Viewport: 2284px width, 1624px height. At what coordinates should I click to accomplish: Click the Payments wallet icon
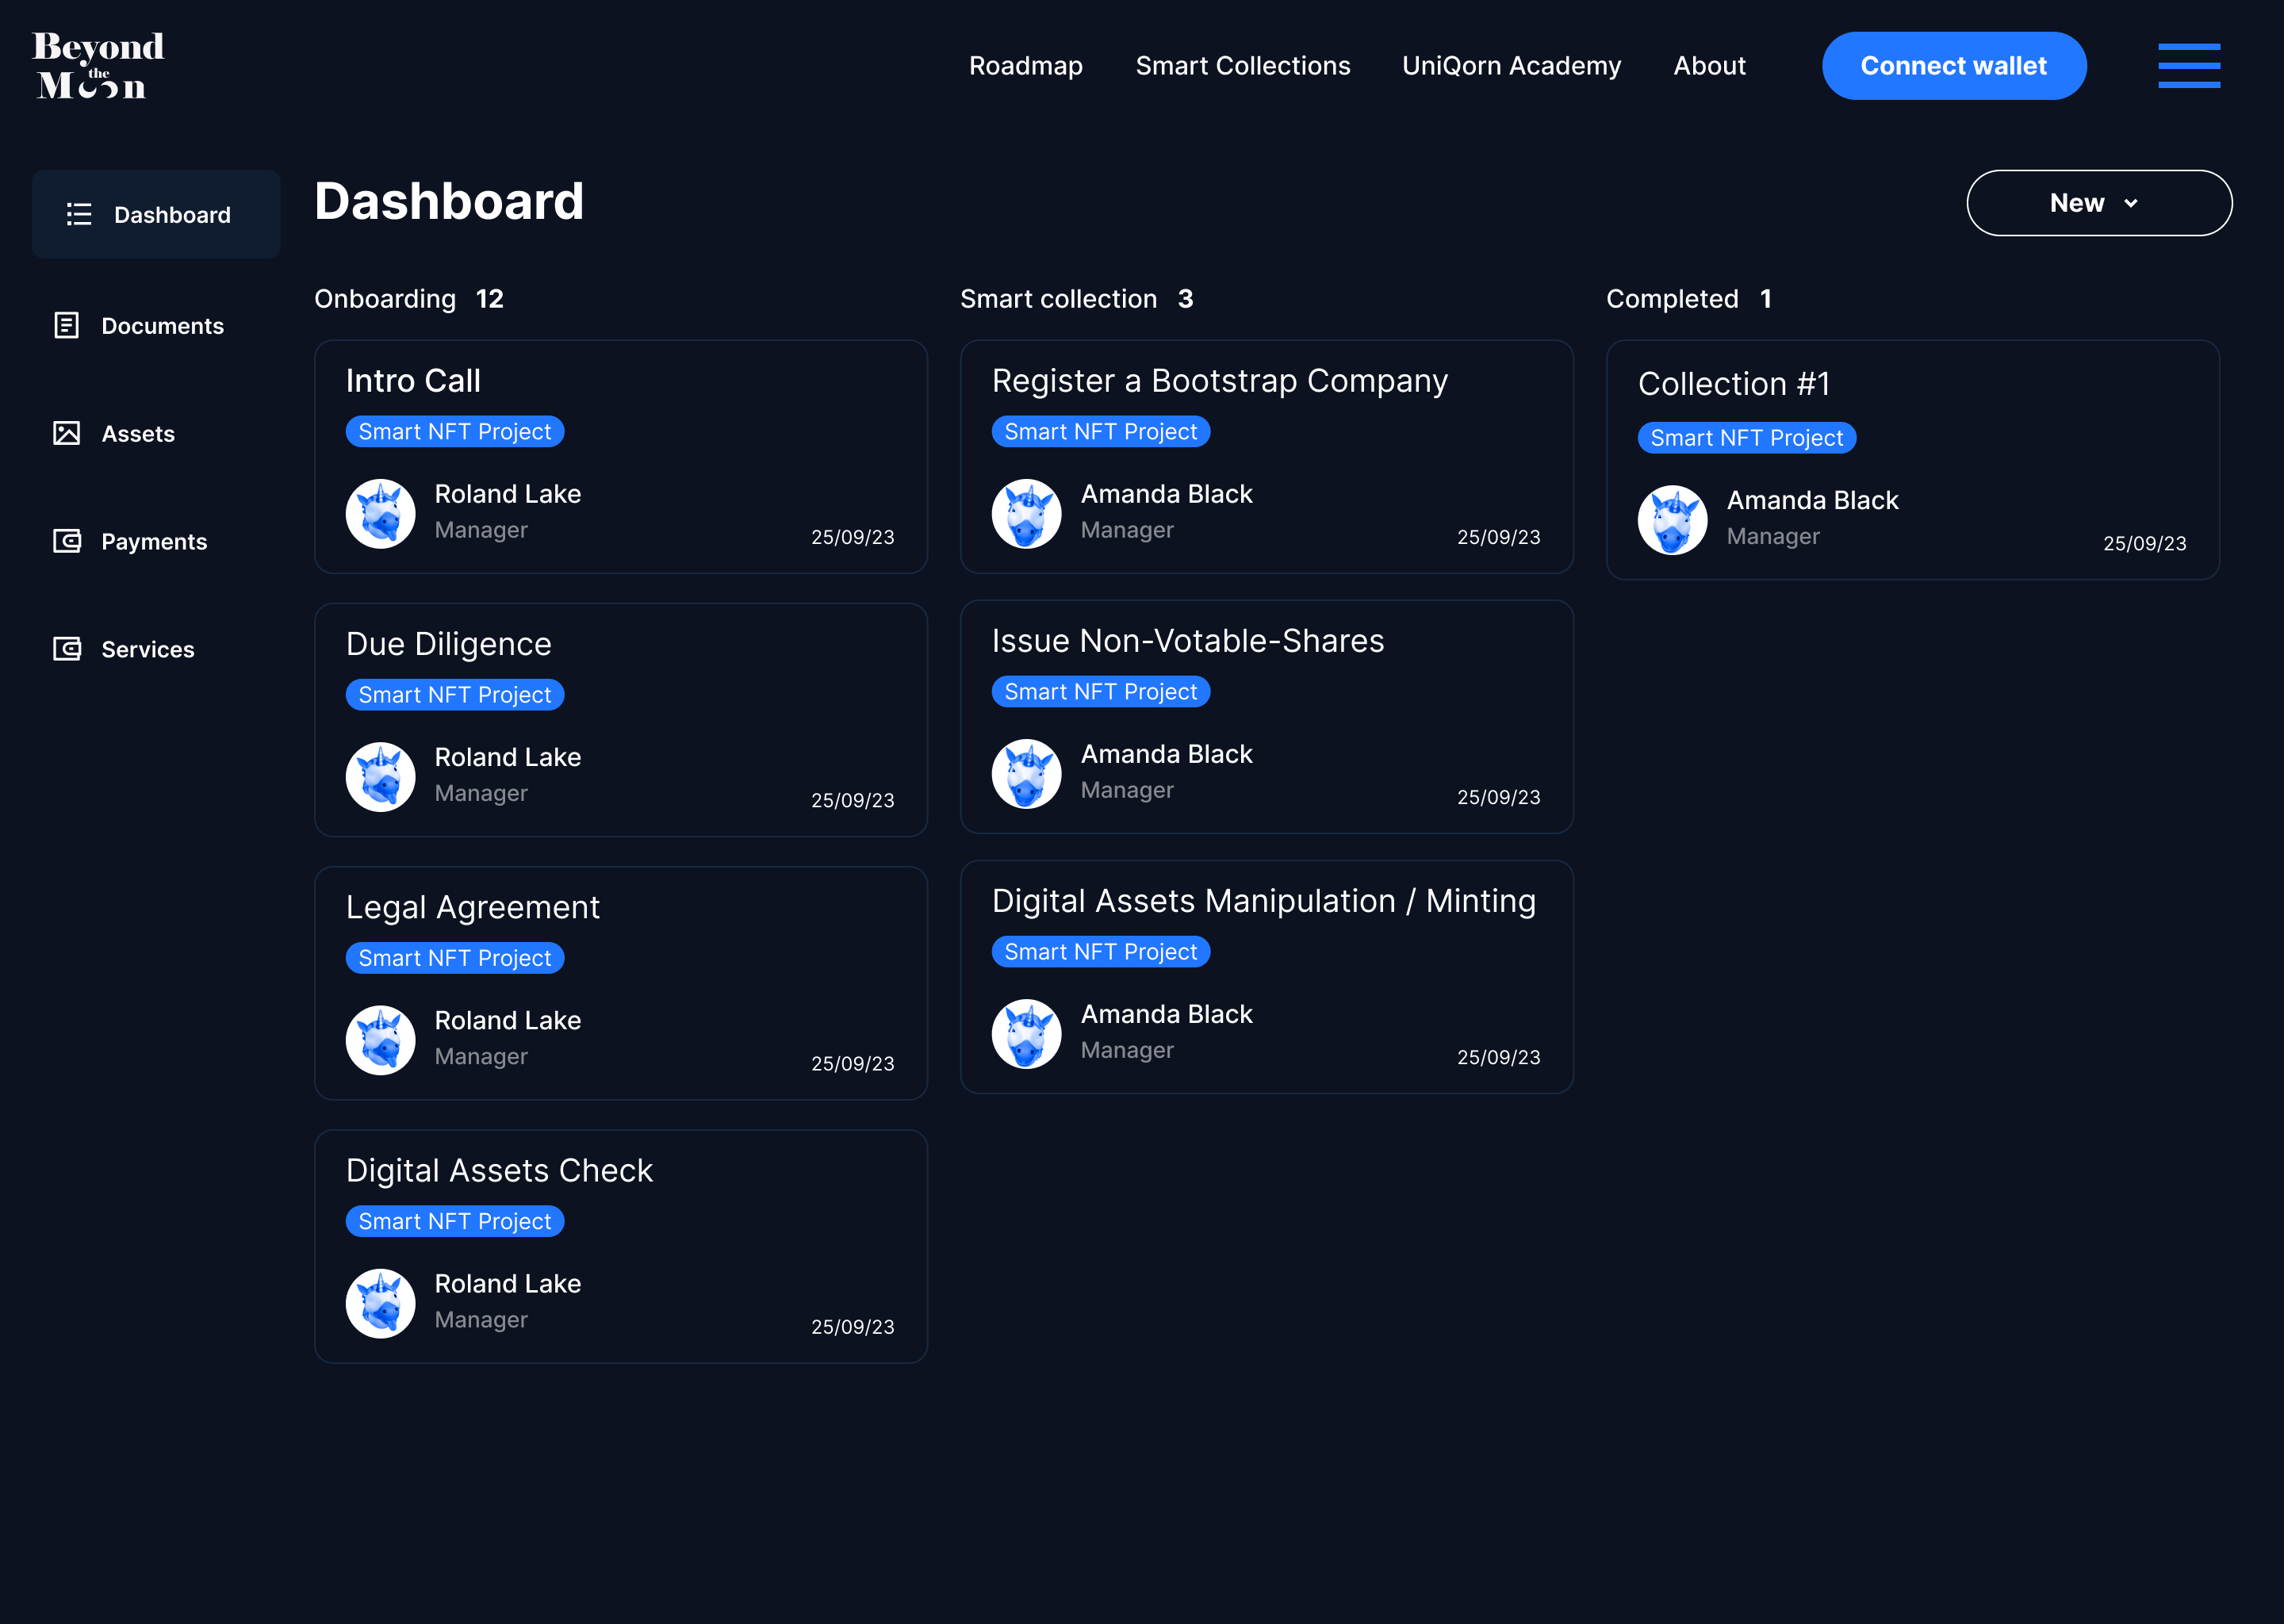tap(66, 541)
